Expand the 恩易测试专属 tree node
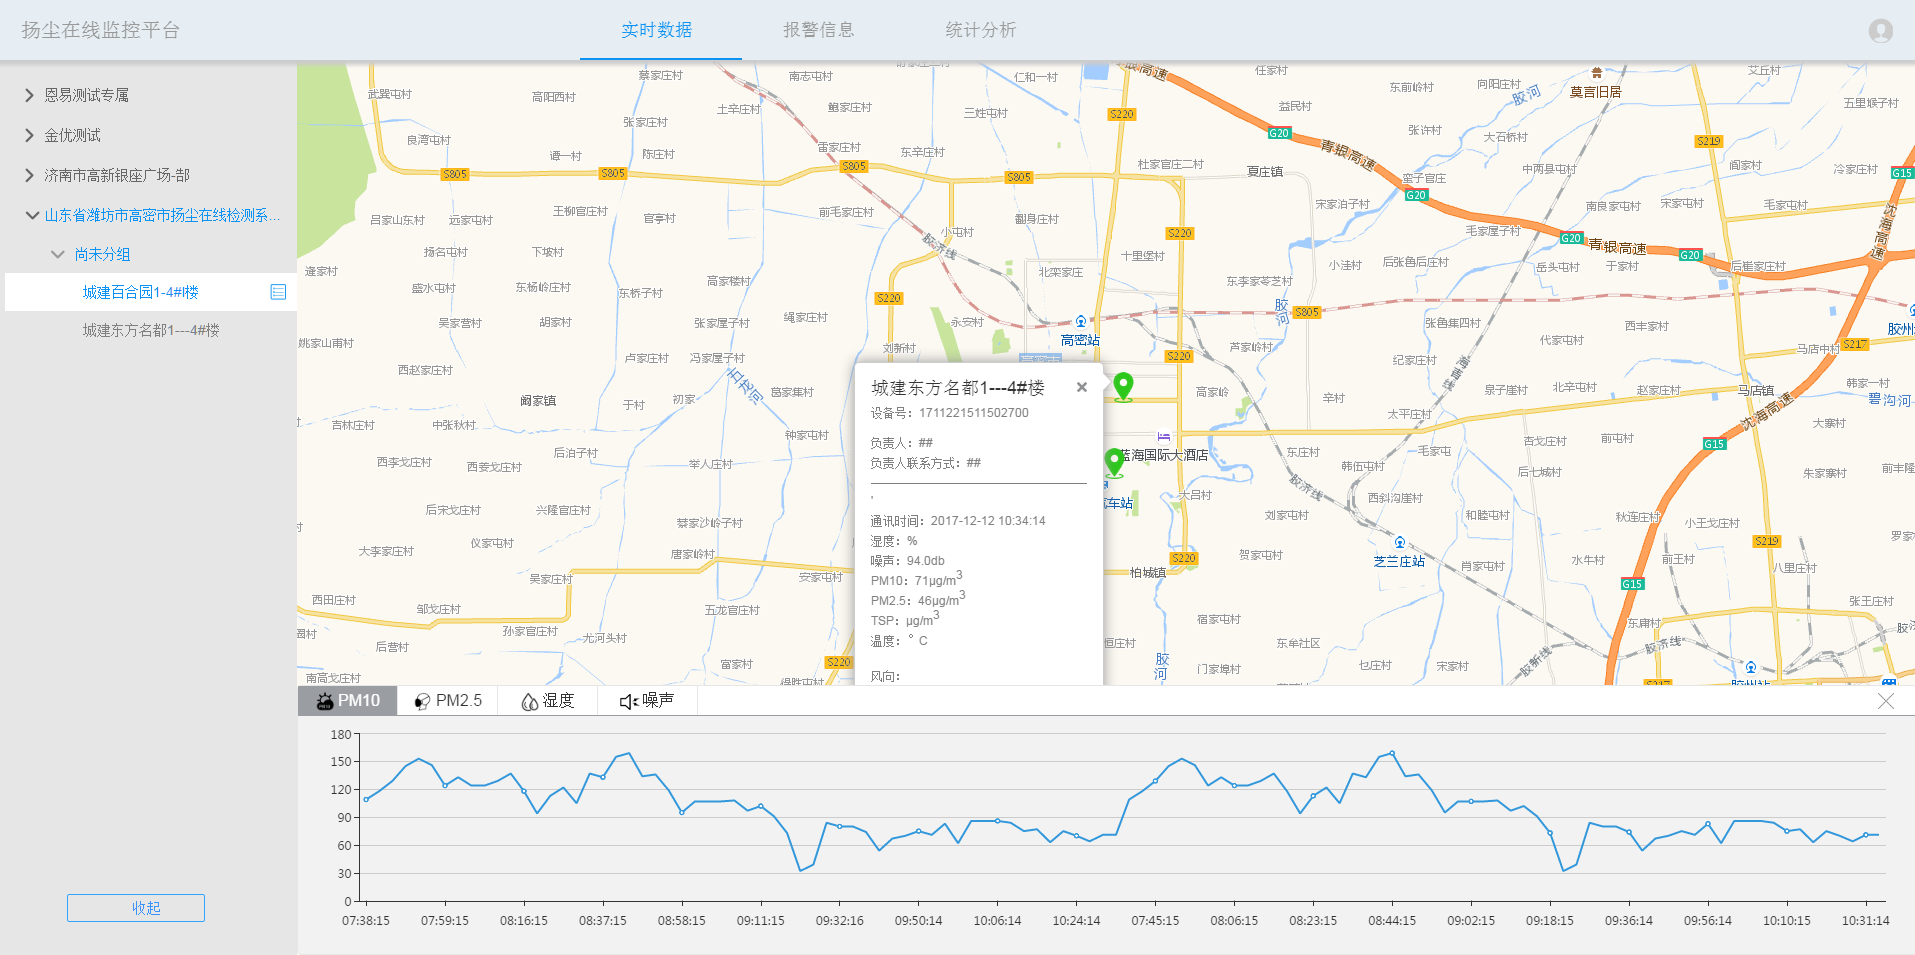The height and width of the screenshot is (955, 1915). (29, 95)
